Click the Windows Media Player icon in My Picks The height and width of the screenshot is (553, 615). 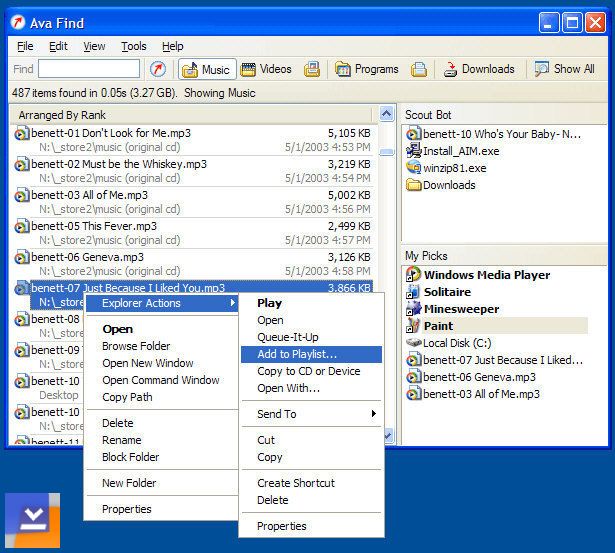(413, 275)
